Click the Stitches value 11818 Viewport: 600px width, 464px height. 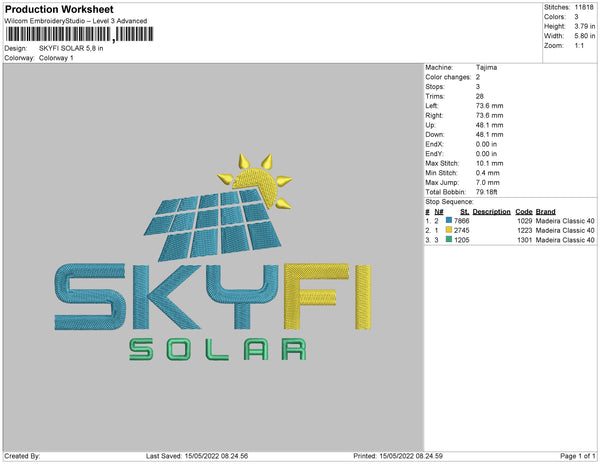click(585, 6)
